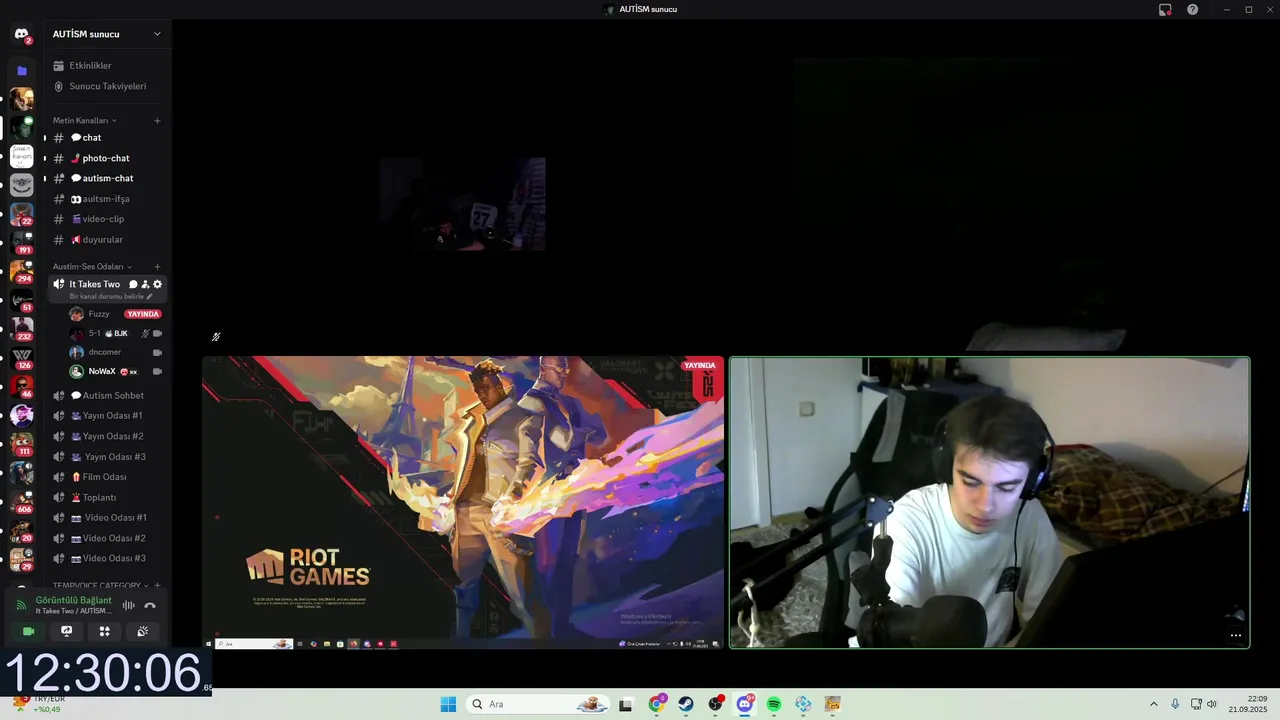Viewport: 1280px width, 720px height.
Task: Open server with 294 unread badge
Action: 22,270
